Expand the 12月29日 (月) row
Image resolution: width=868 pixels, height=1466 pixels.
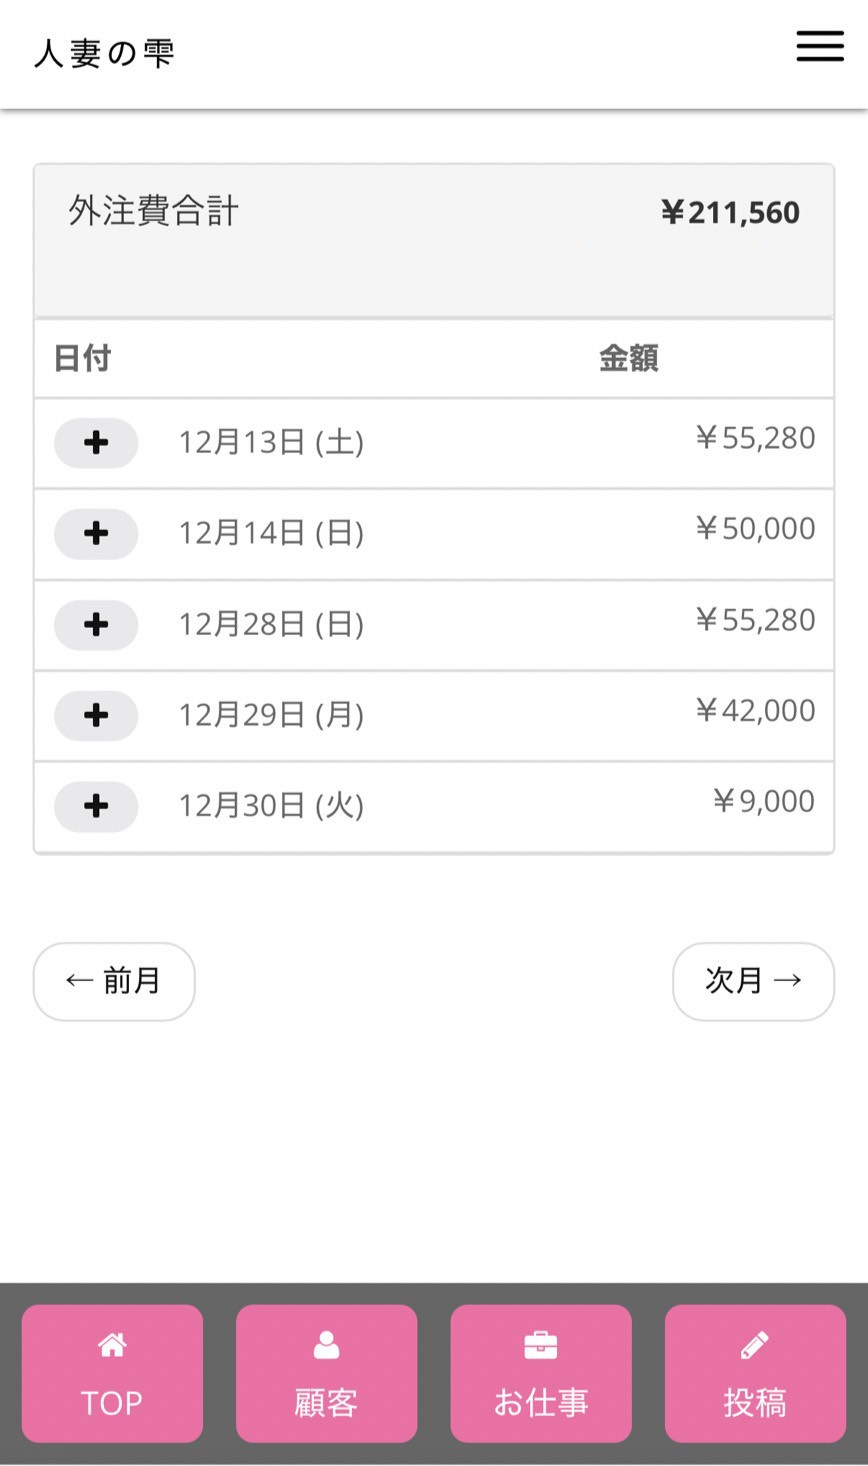96,715
